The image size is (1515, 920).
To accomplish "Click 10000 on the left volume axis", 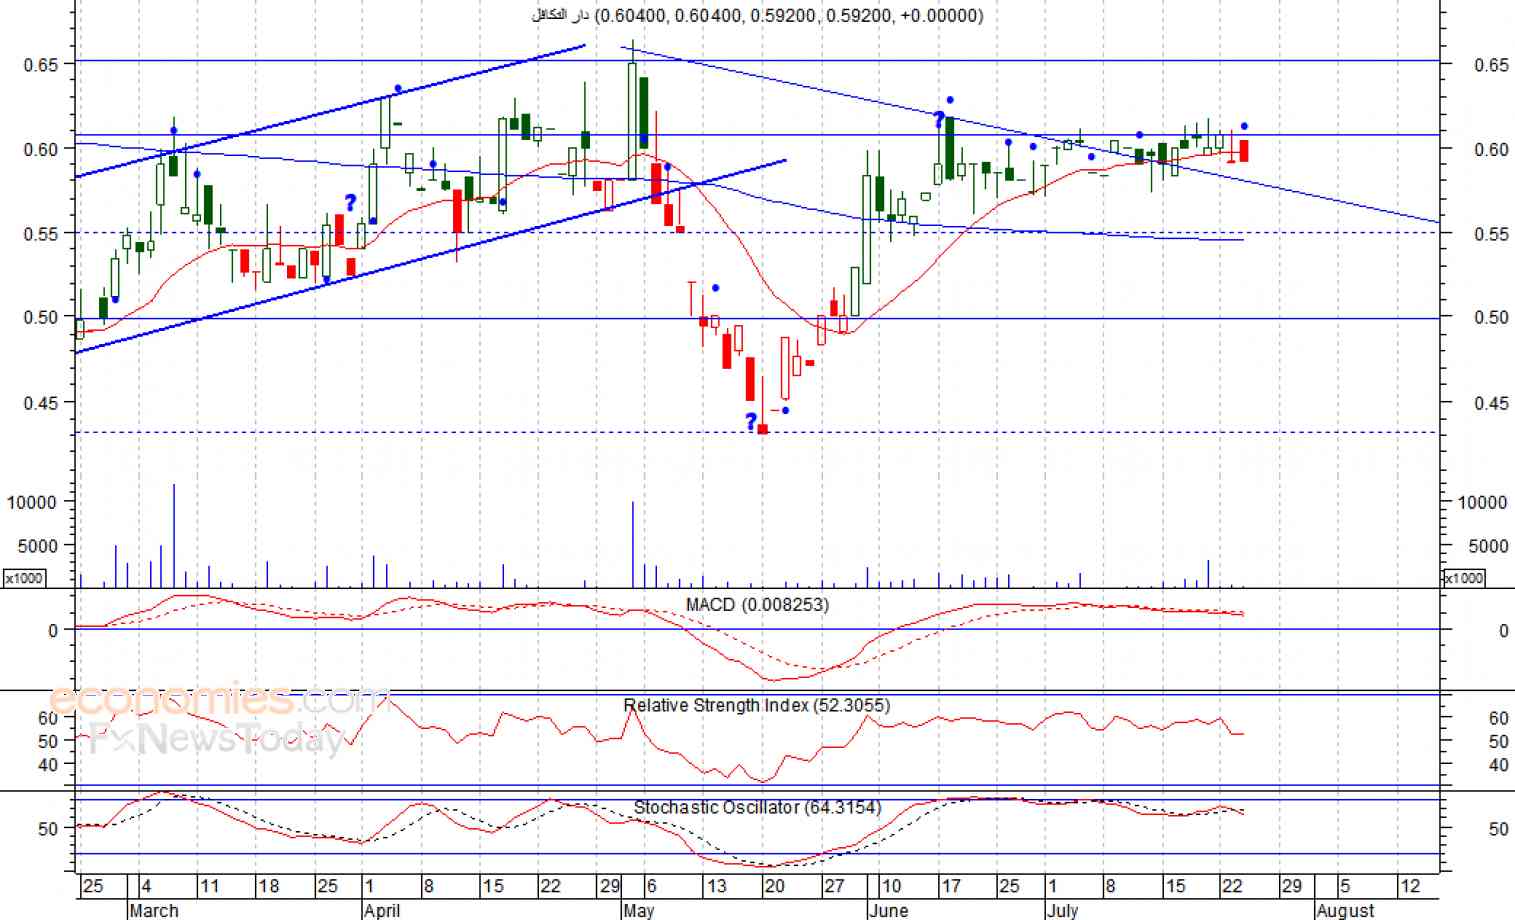I will click(32, 503).
